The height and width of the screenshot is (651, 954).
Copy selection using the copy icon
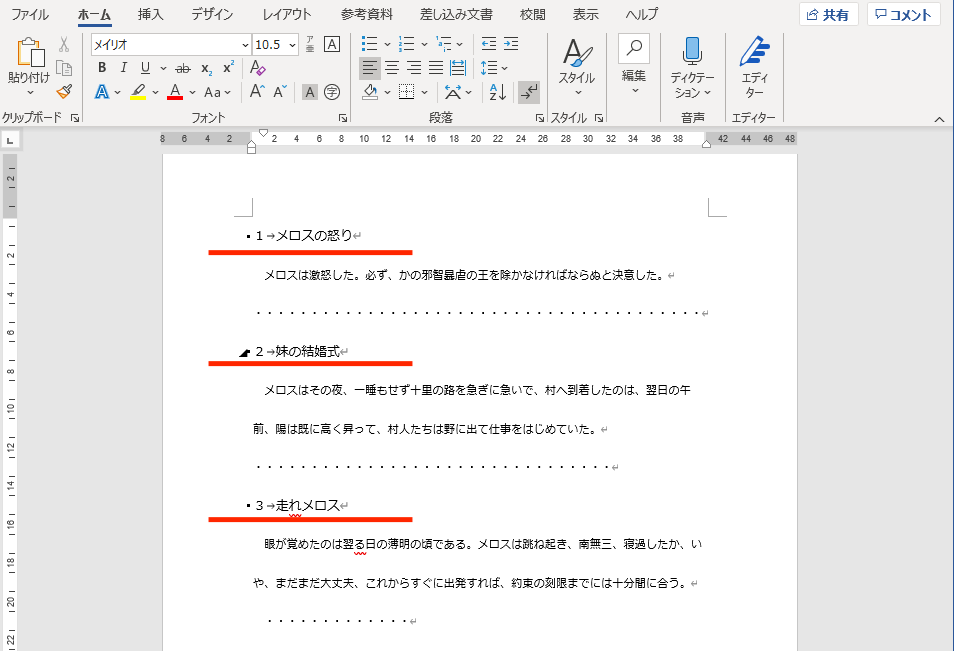coord(64,68)
